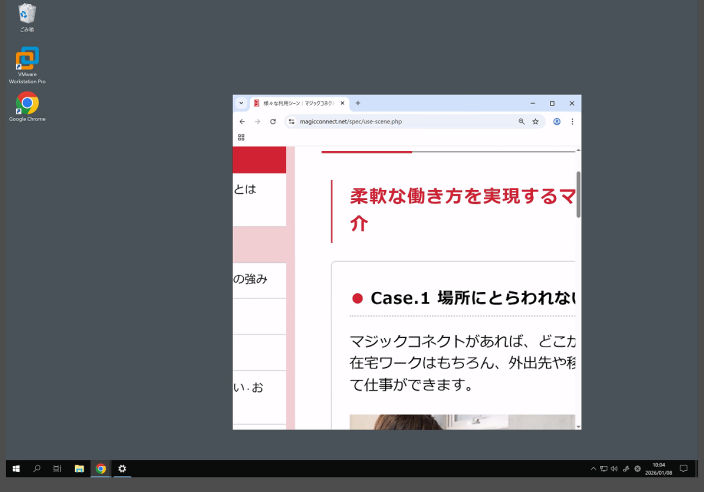Show hidden system tray icons

coord(593,468)
